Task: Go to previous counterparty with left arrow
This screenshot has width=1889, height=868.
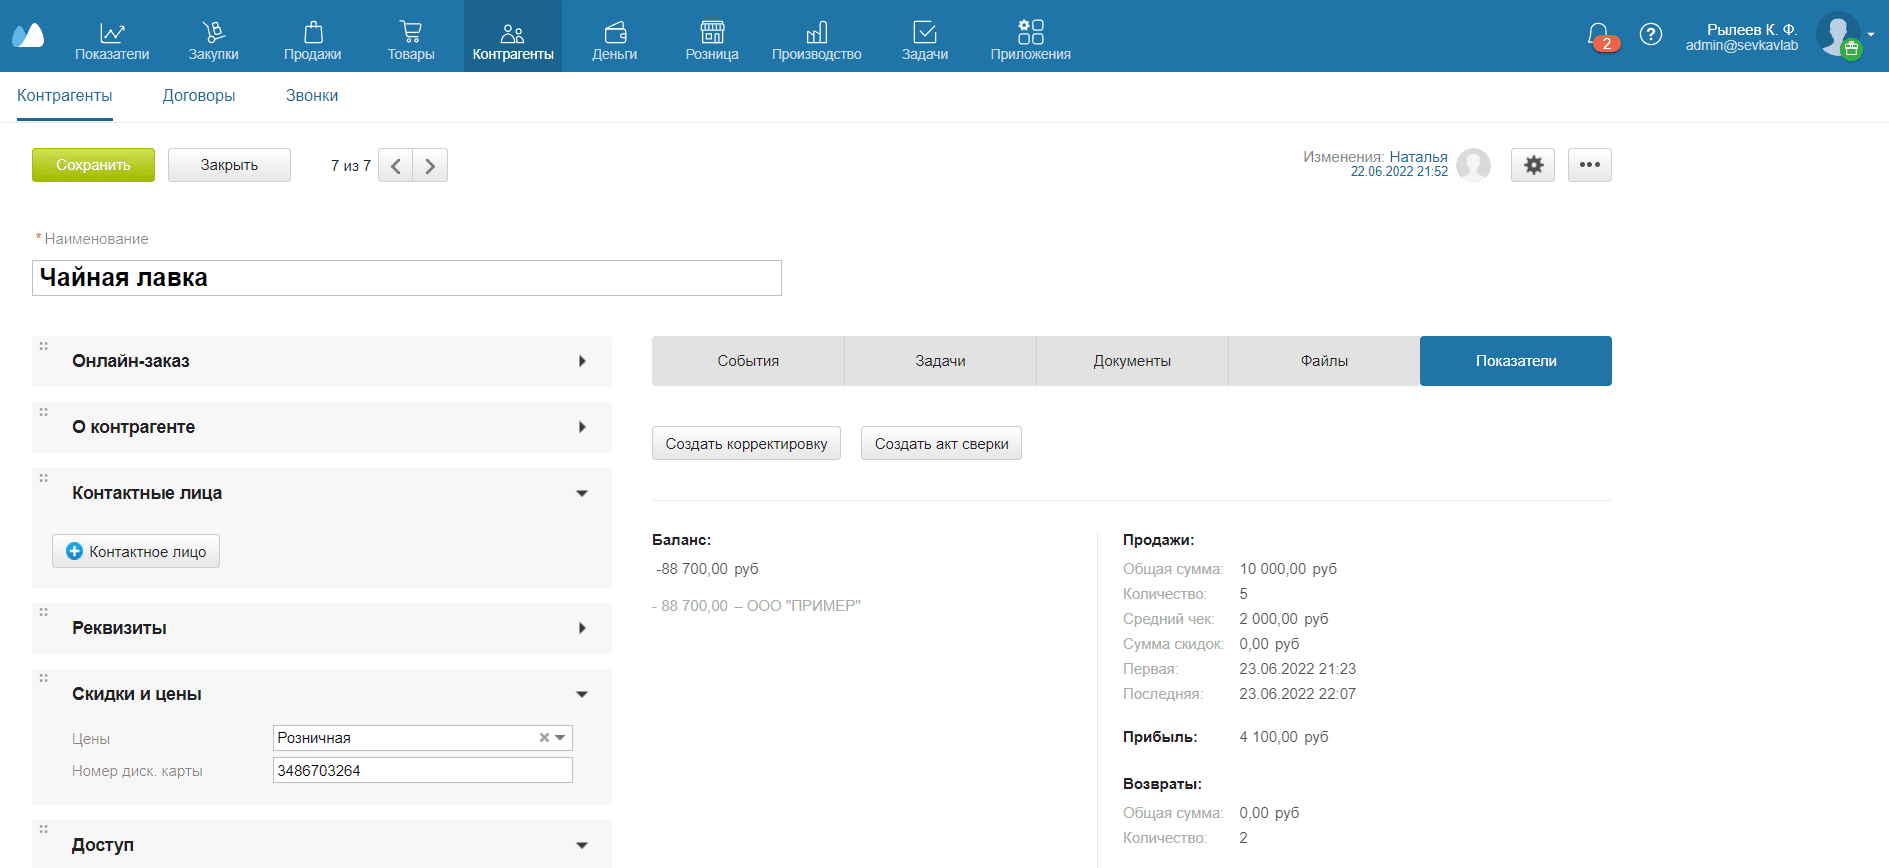Action: (396, 166)
